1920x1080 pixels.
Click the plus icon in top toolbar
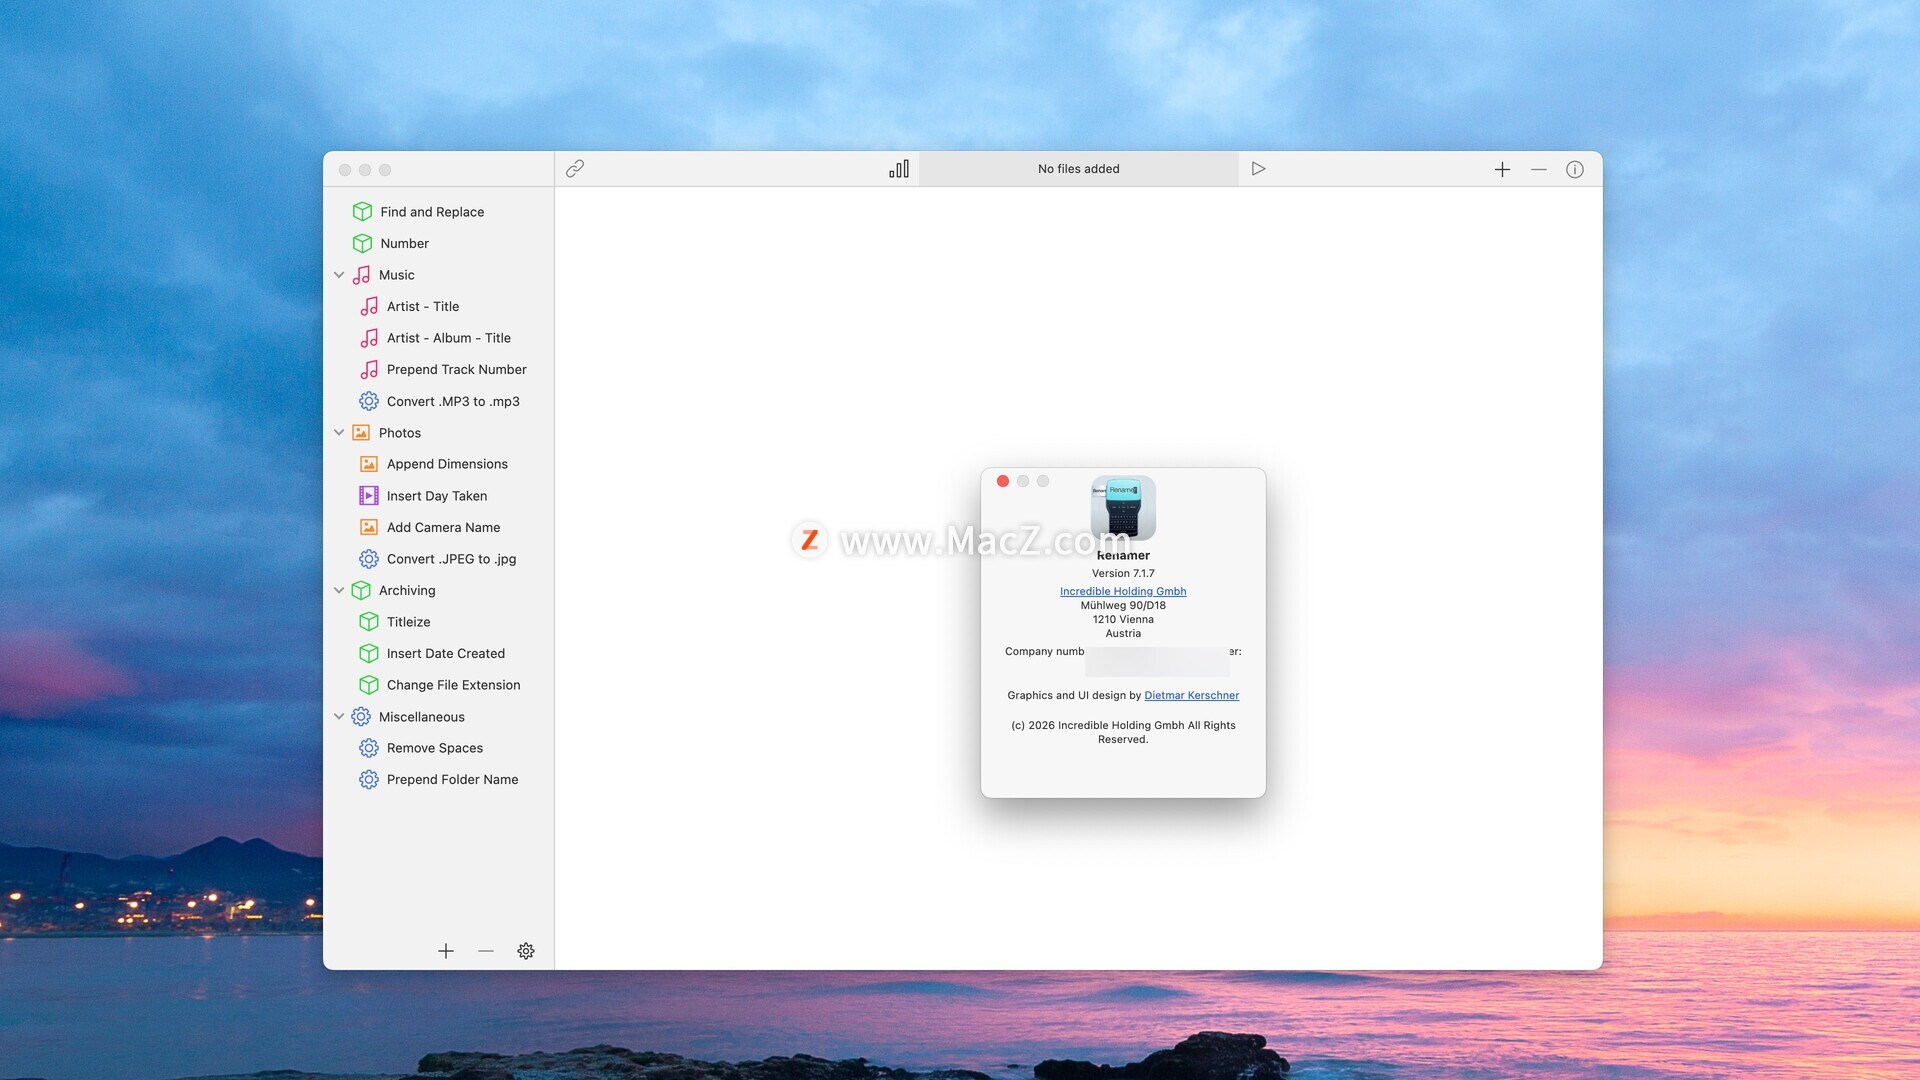(x=1502, y=170)
